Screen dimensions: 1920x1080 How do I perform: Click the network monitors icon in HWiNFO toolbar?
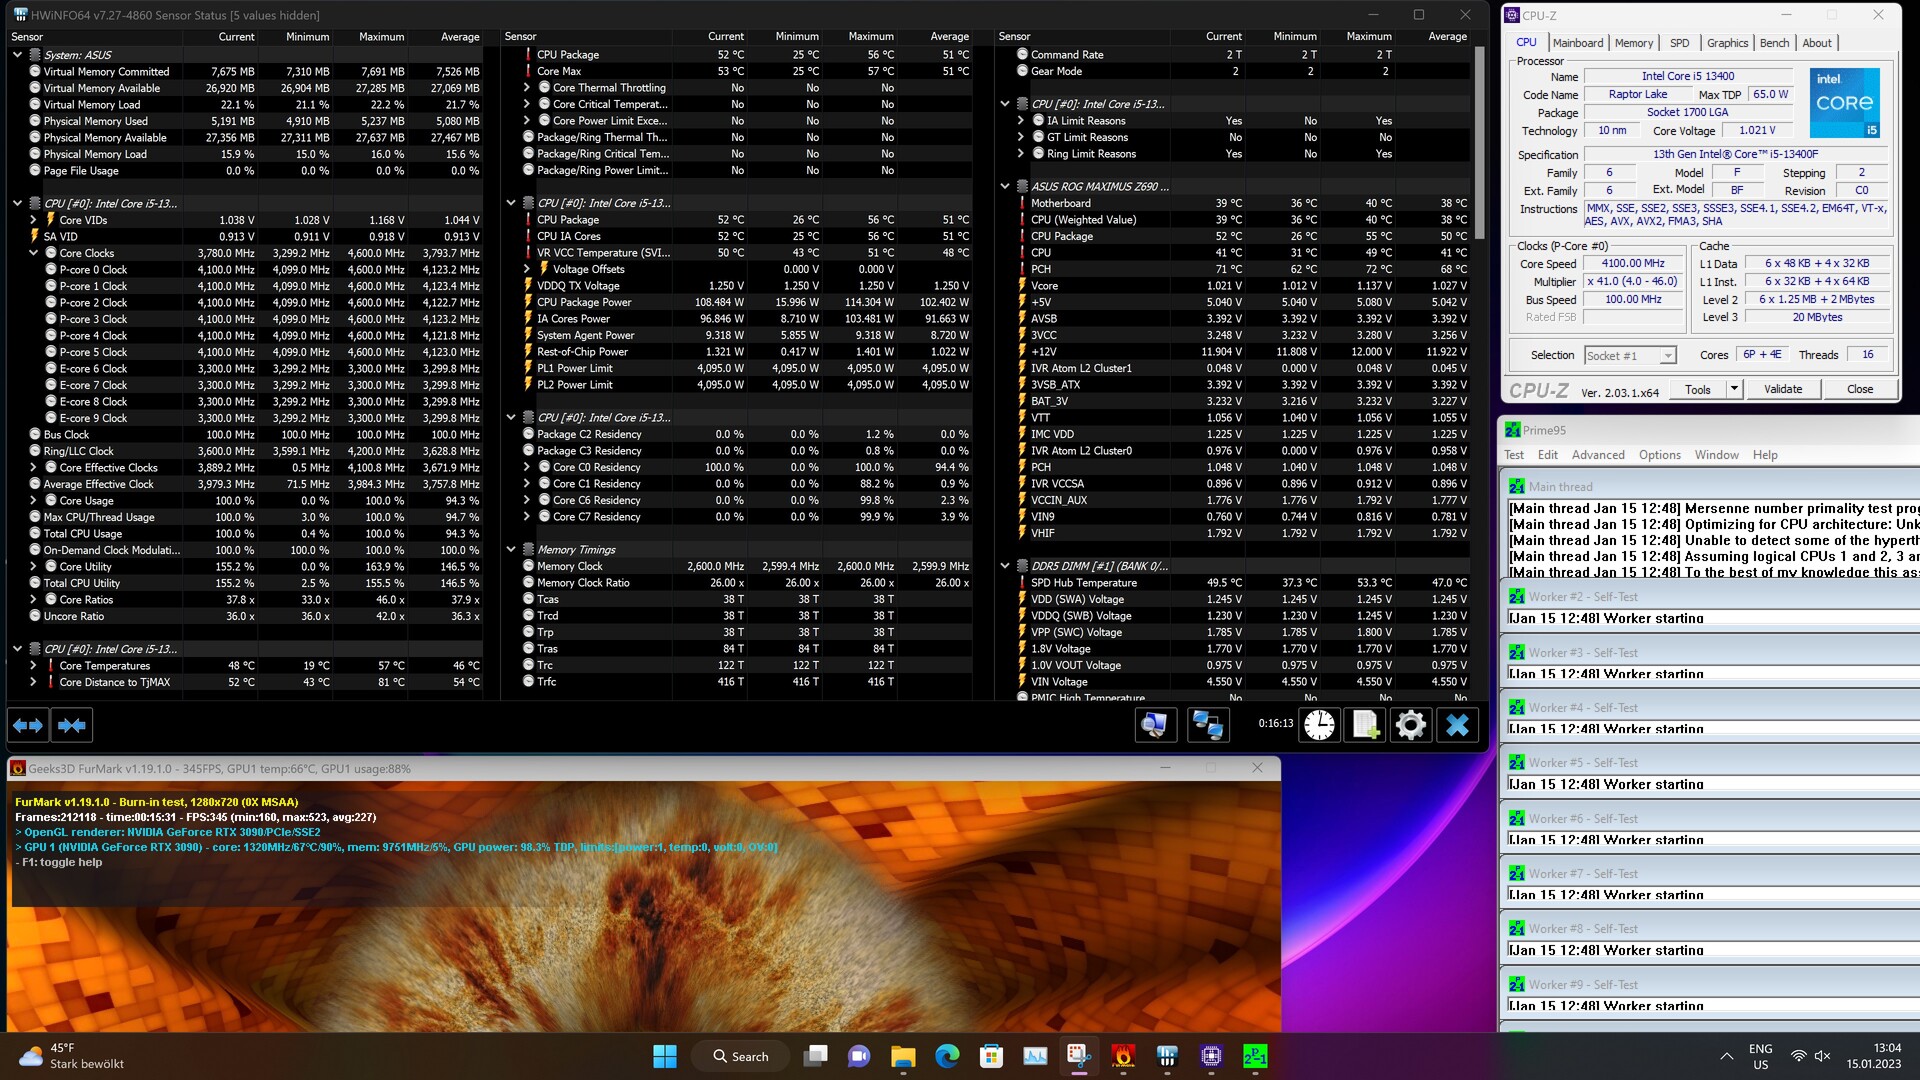coord(1207,725)
